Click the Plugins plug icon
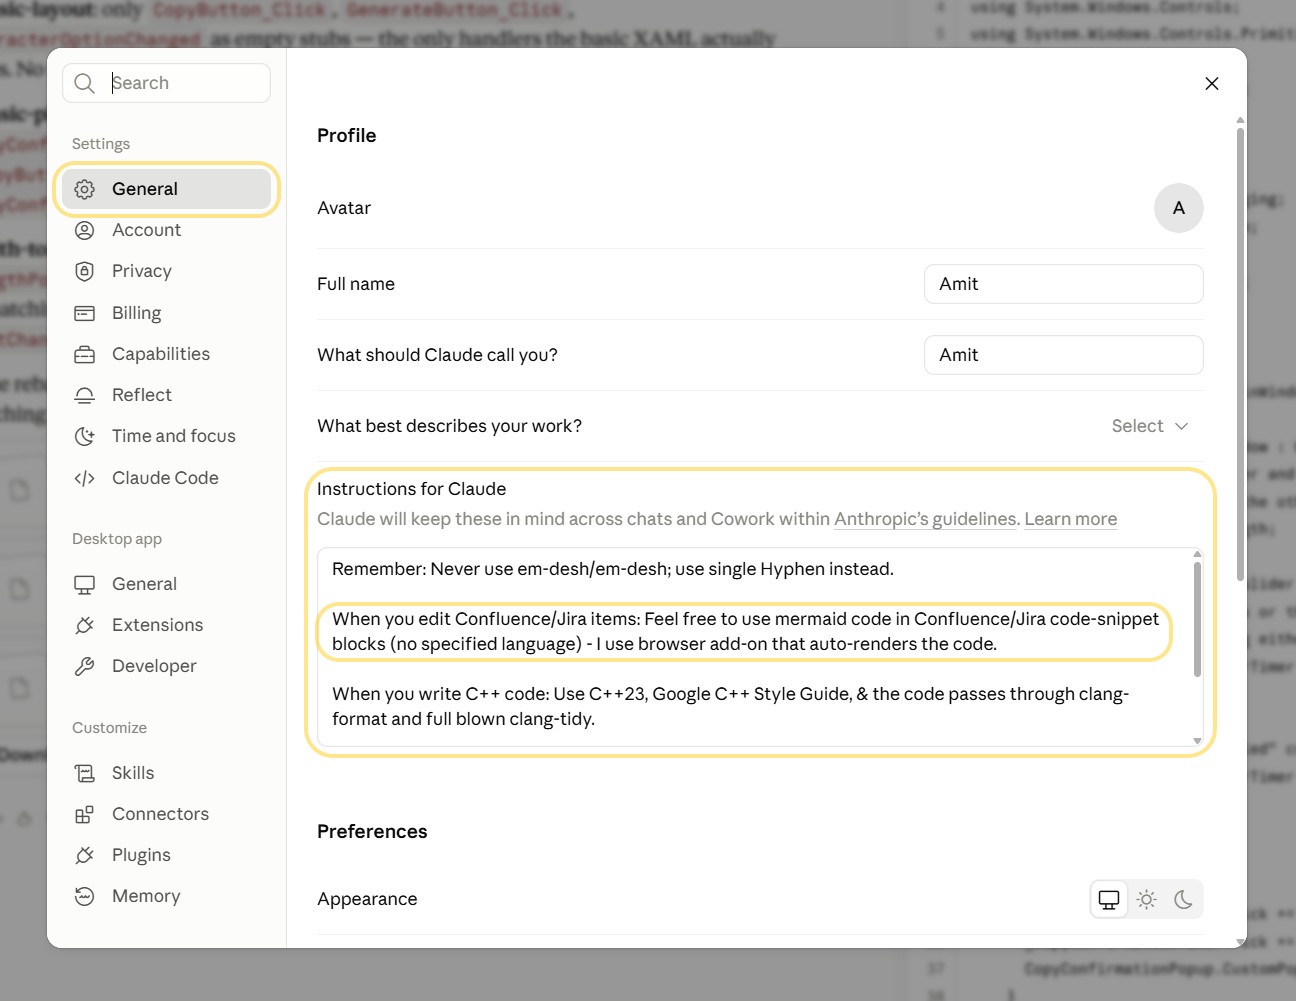Image resolution: width=1296 pixels, height=1001 pixels. [x=85, y=855]
